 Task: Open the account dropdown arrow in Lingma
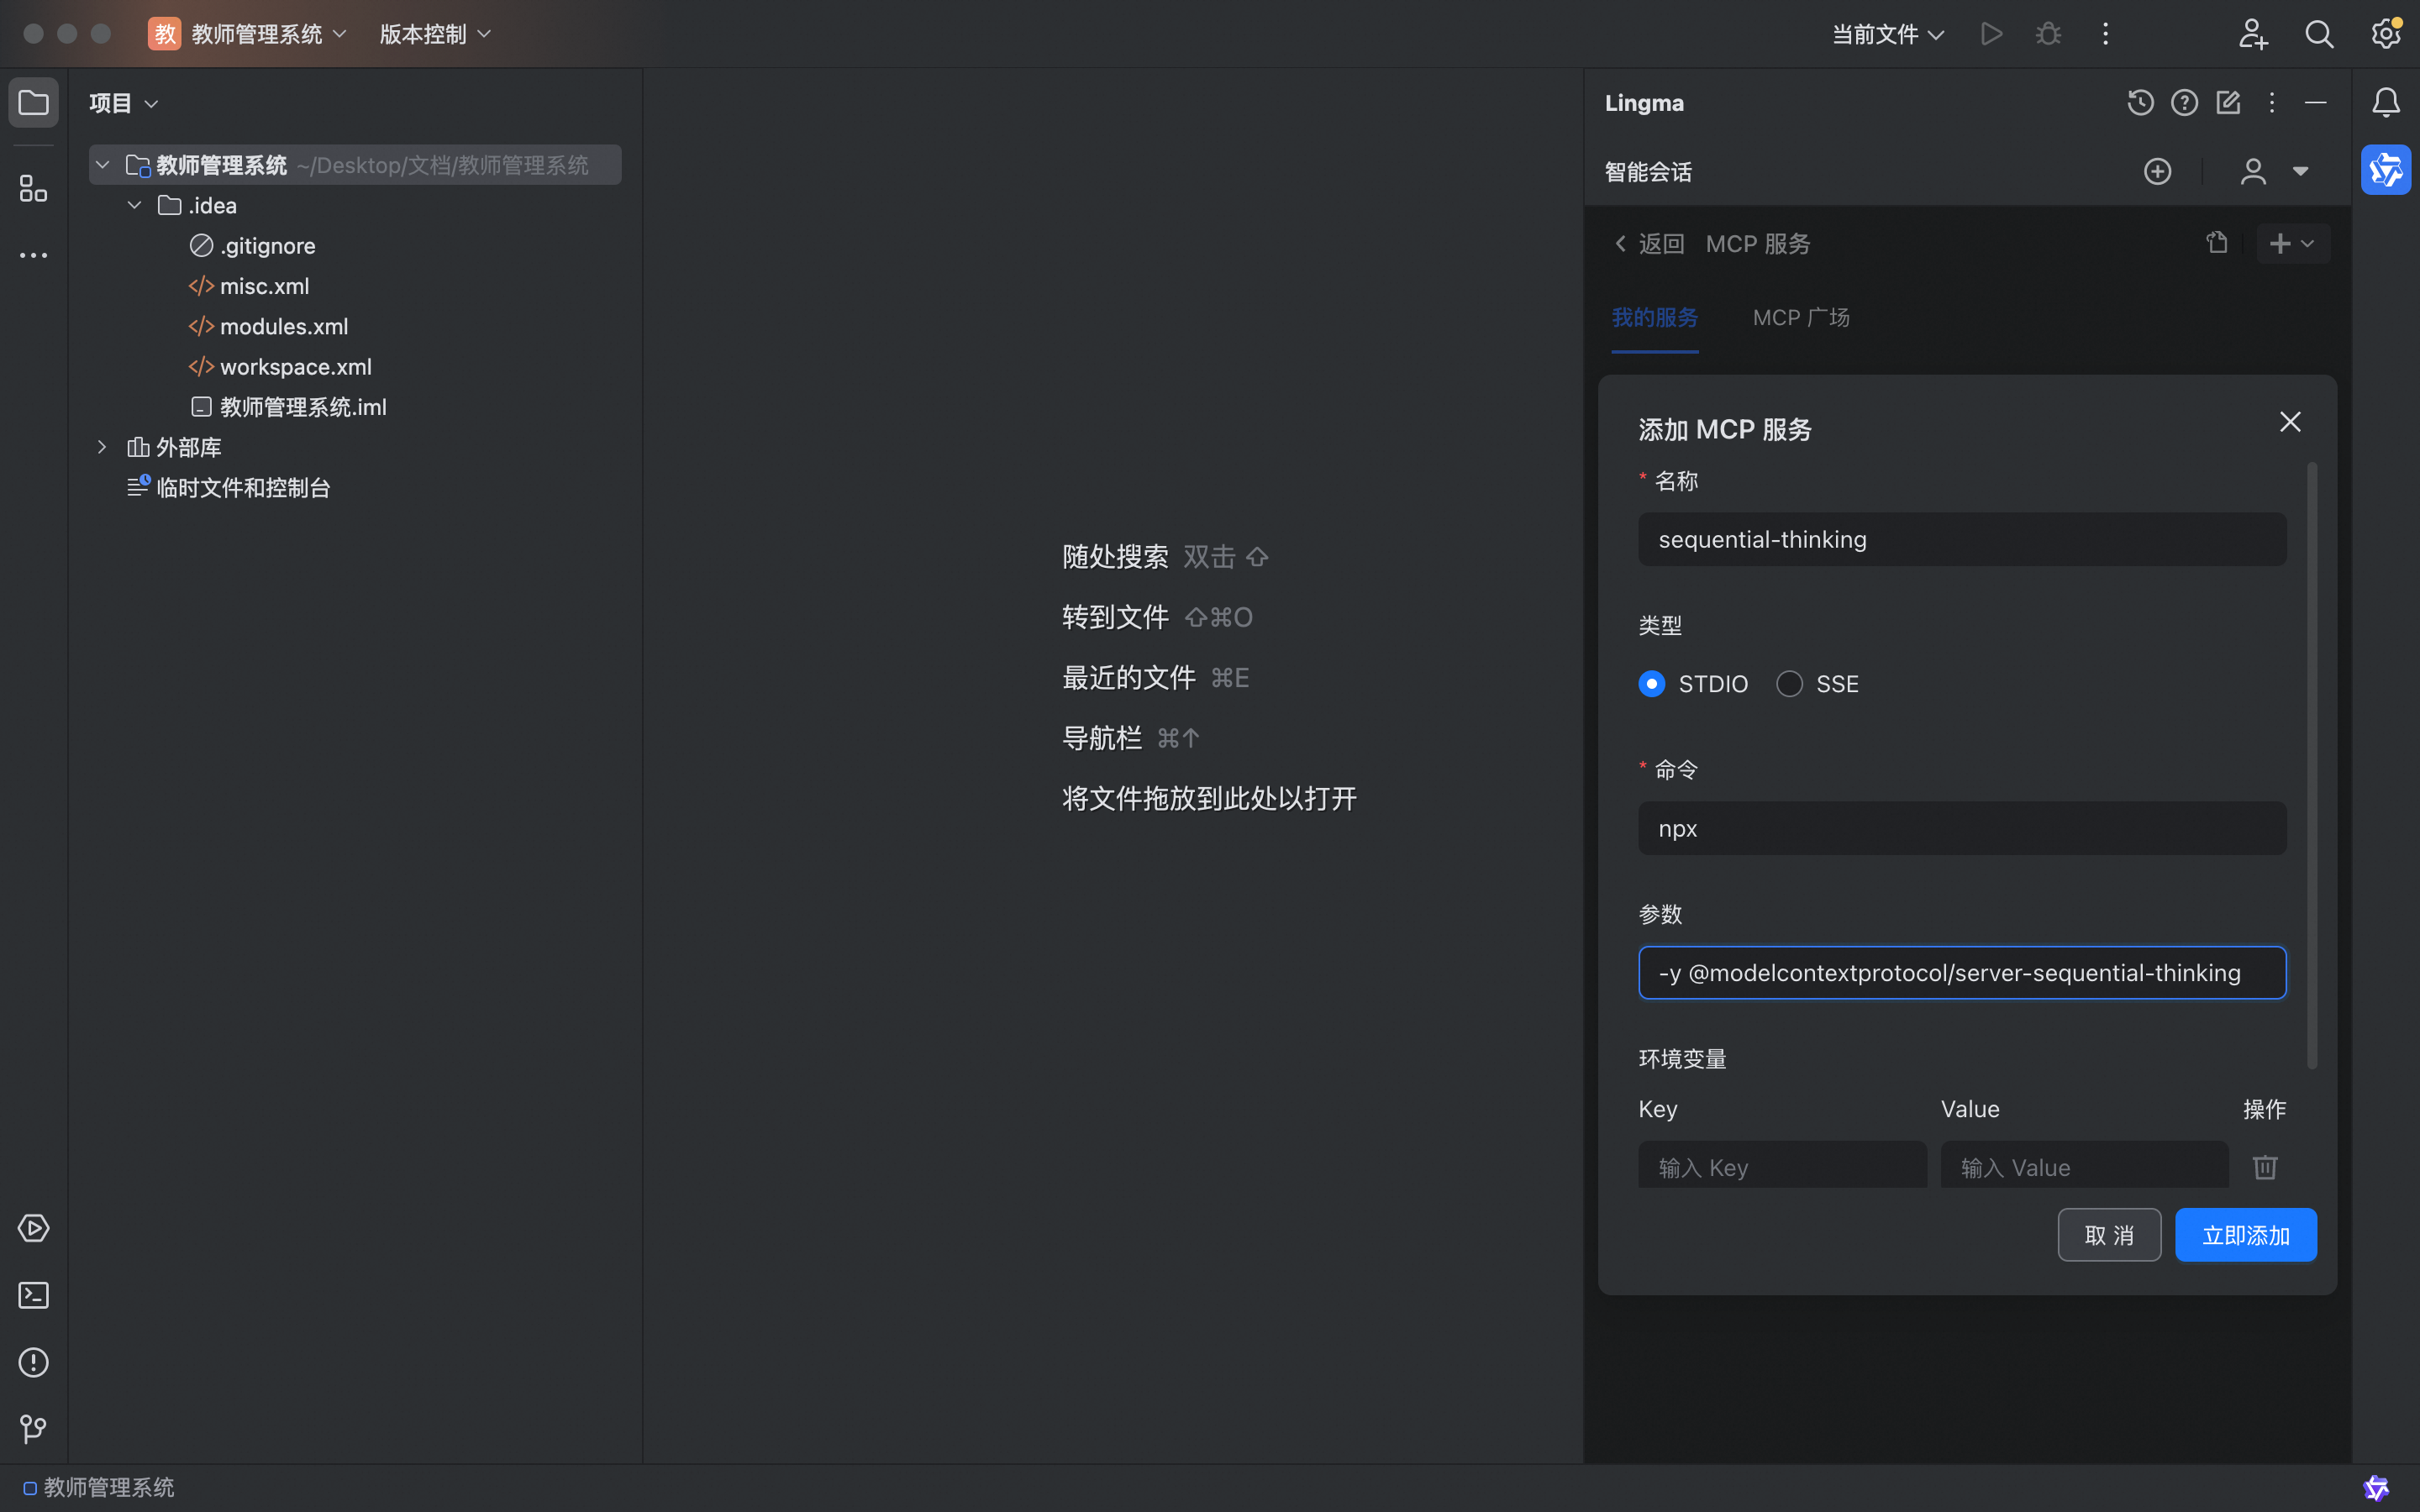pos(2300,171)
